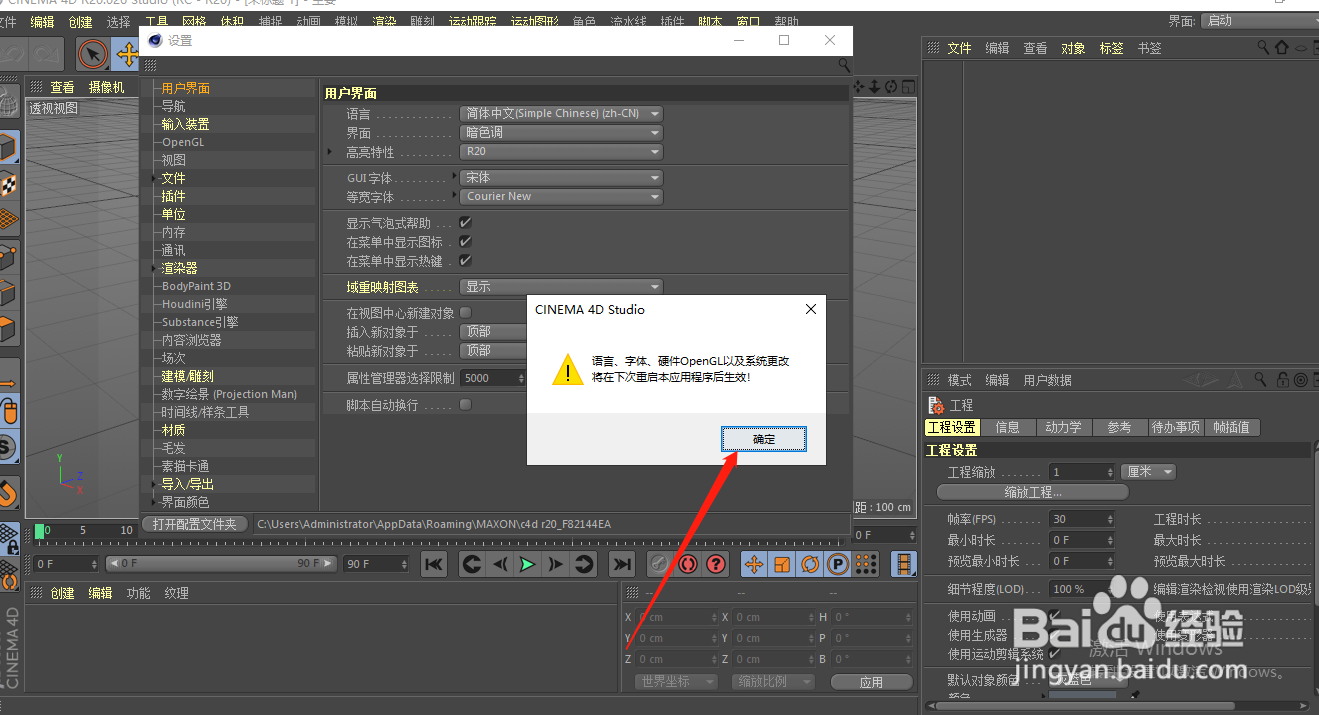Open the 界面 scheme dropdown
1319x715 pixels.
point(561,133)
